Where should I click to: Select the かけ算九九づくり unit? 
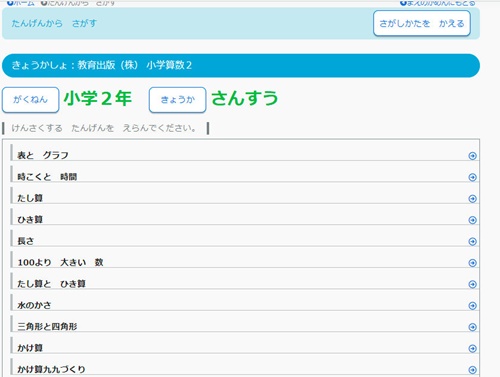[x=245, y=366]
